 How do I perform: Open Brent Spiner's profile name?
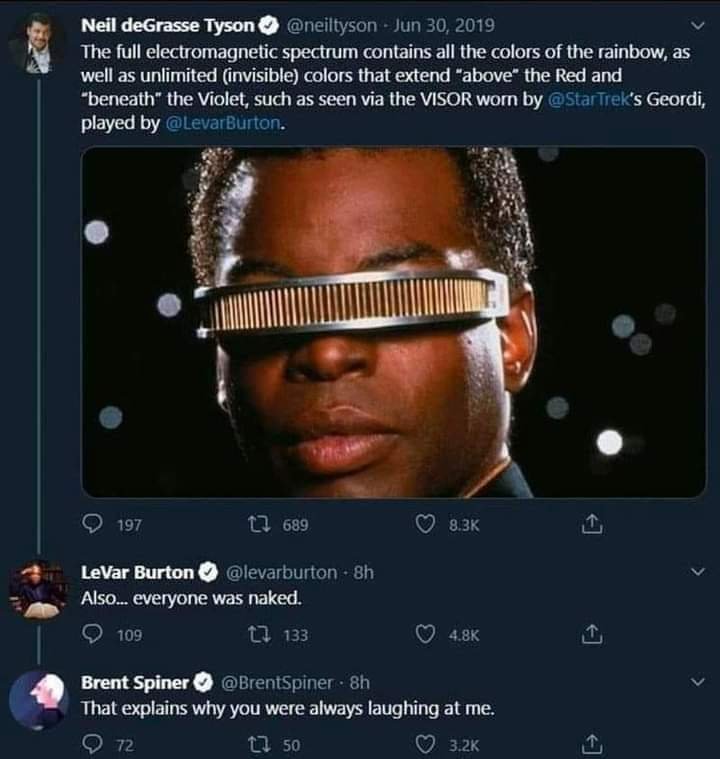click(135, 683)
